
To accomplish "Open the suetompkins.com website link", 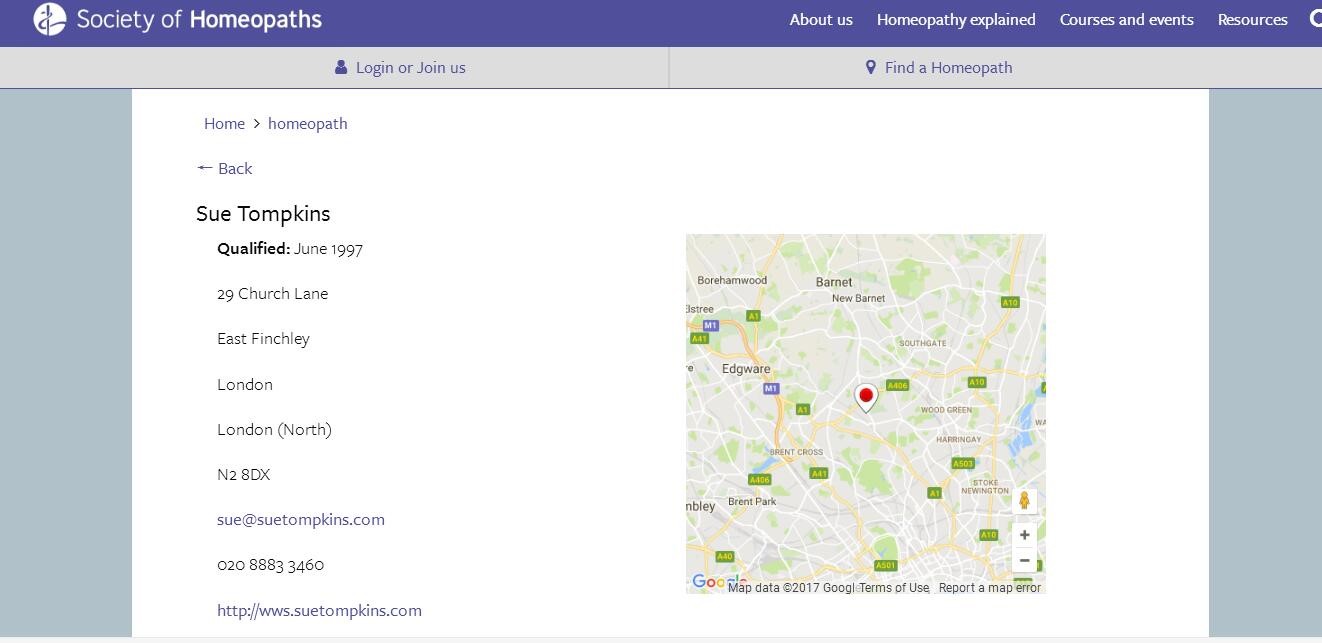I will (319, 611).
